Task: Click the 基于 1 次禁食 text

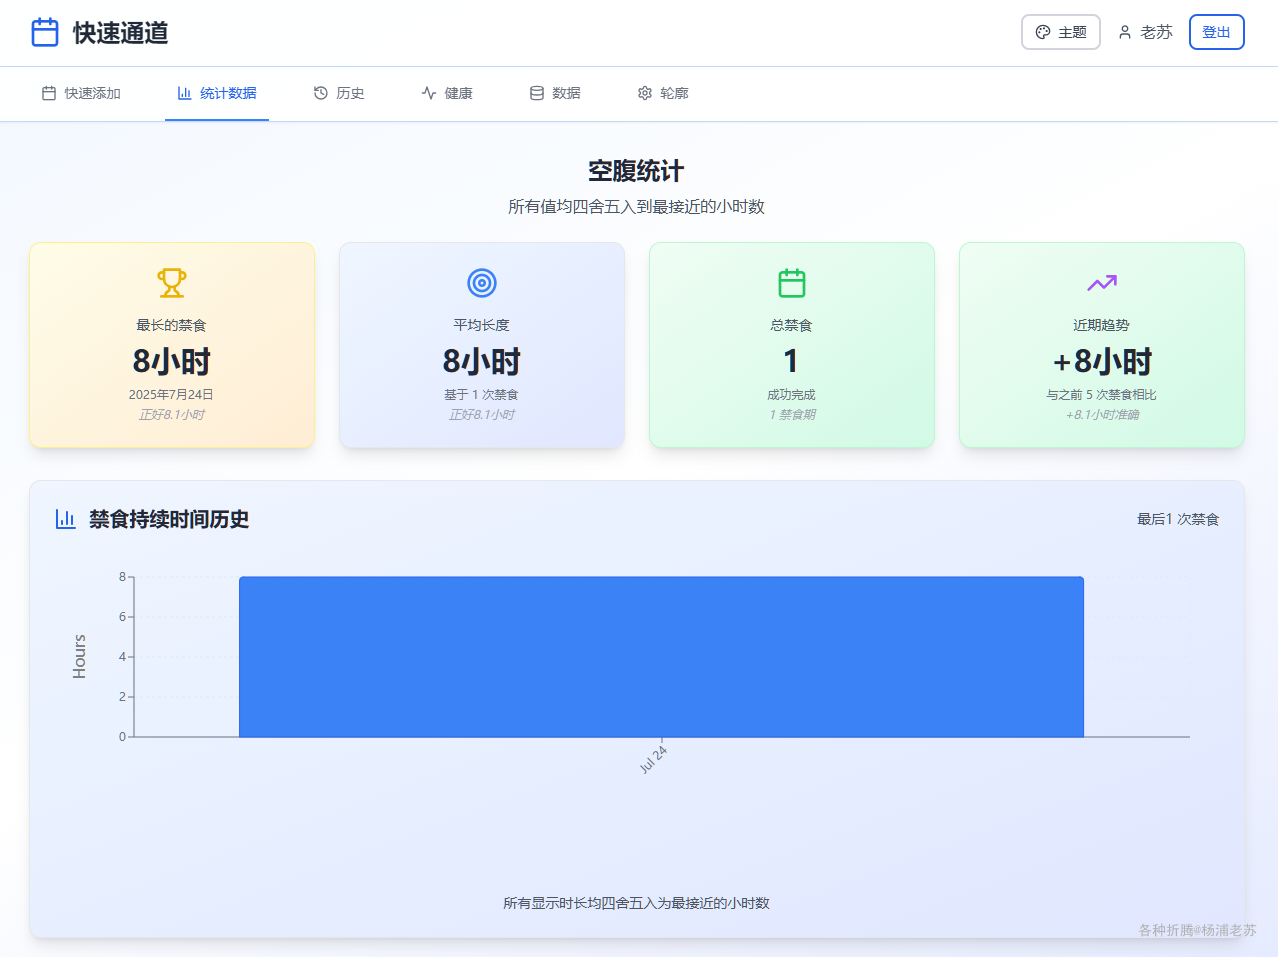Action: 482,395
